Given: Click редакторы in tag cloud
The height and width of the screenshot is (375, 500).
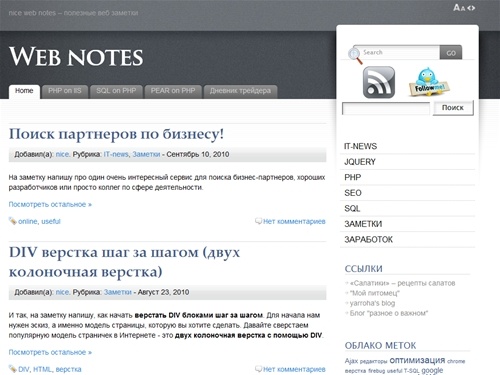Looking at the screenshot, I should pos(373,361).
